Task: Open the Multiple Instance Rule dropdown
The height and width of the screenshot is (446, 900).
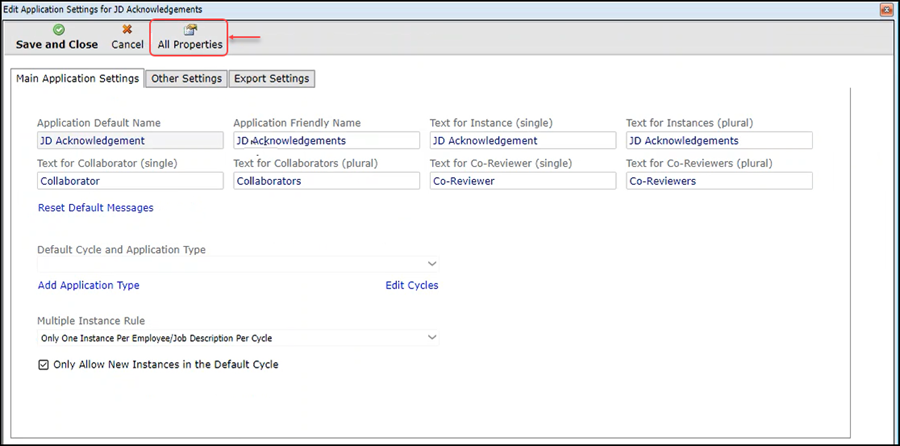Action: (x=432, y=338)
